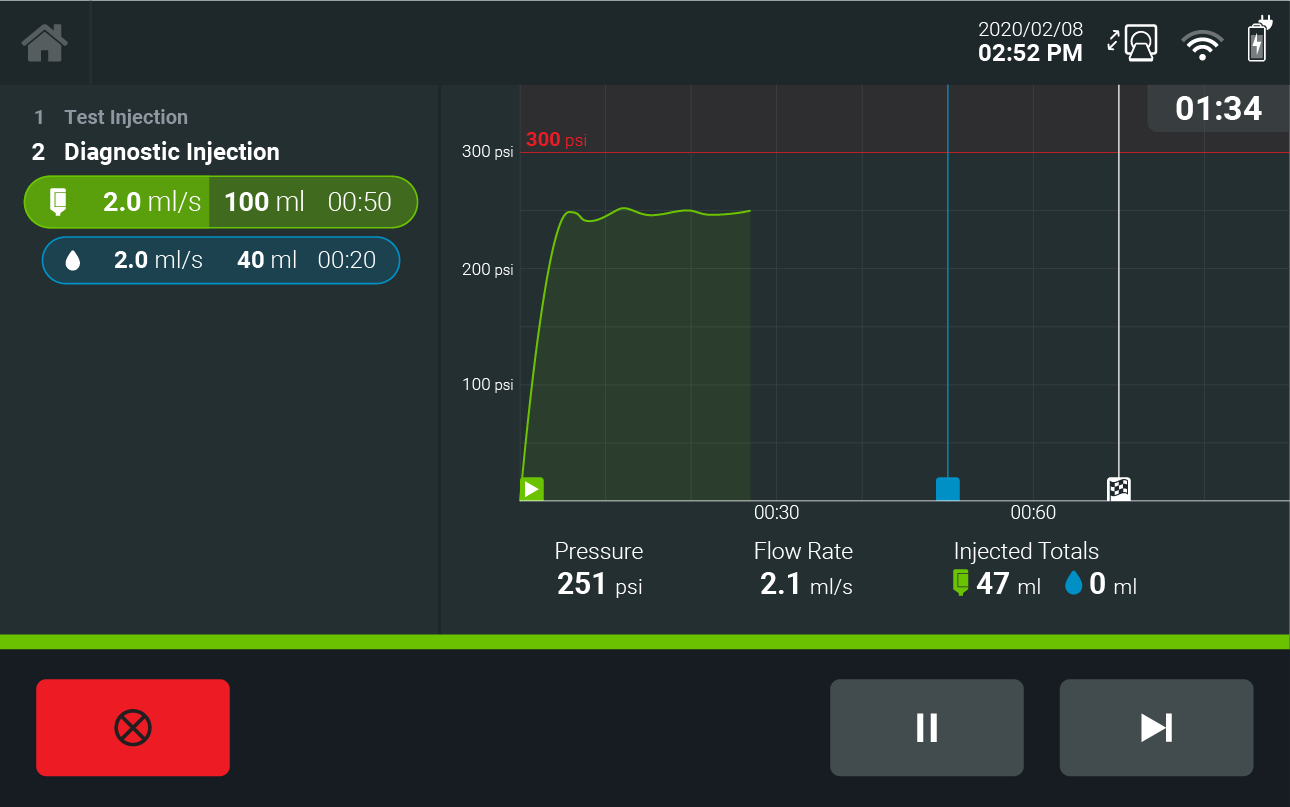
Task: Tap the contrast phase 00:50 duration
Action: tap(360, 202)
